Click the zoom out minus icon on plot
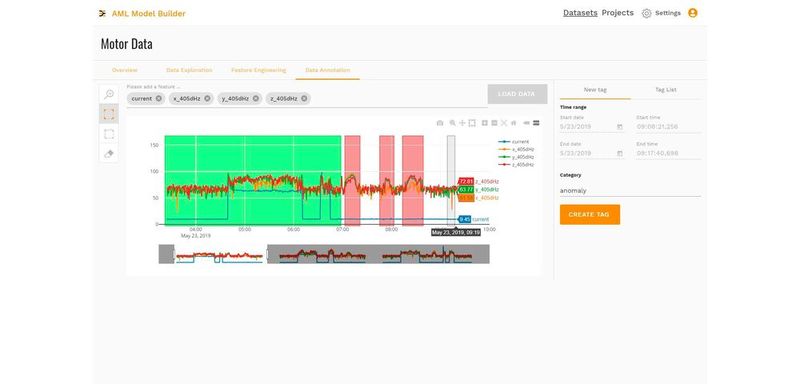Image resolution: width=800 pixels, height=384 pixels. point(494,123)
